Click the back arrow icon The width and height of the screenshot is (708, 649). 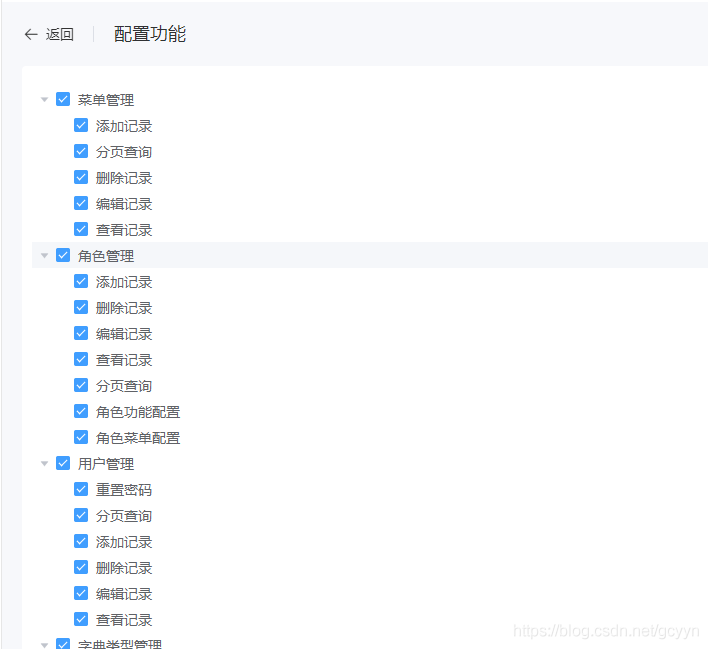pyautogui.click(x=31, y=34)
